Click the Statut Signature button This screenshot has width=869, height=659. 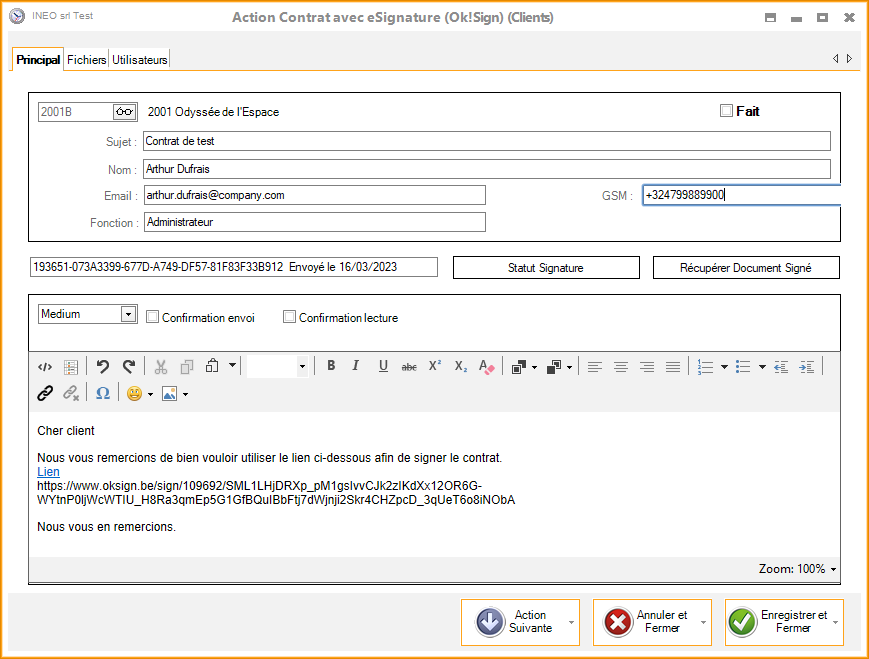pos(545,268)
